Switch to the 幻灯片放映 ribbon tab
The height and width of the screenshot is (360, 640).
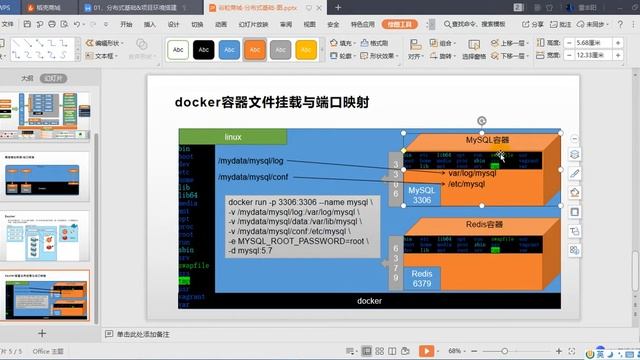click(x=253, y=24)
